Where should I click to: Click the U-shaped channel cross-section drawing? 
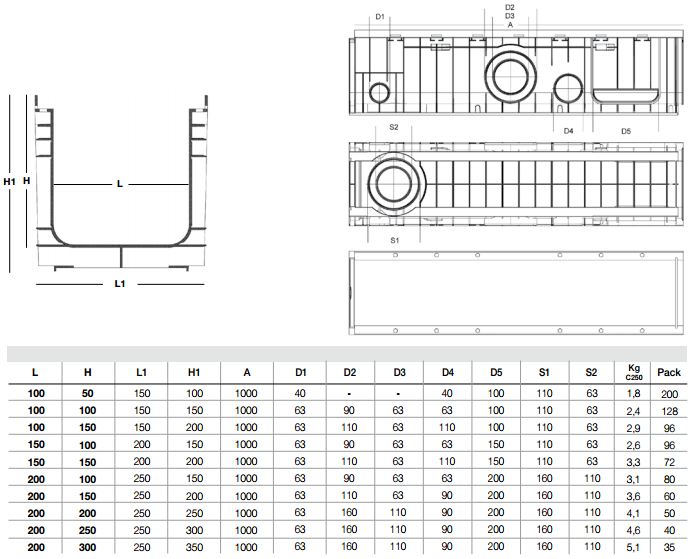[x=121, y=183]
